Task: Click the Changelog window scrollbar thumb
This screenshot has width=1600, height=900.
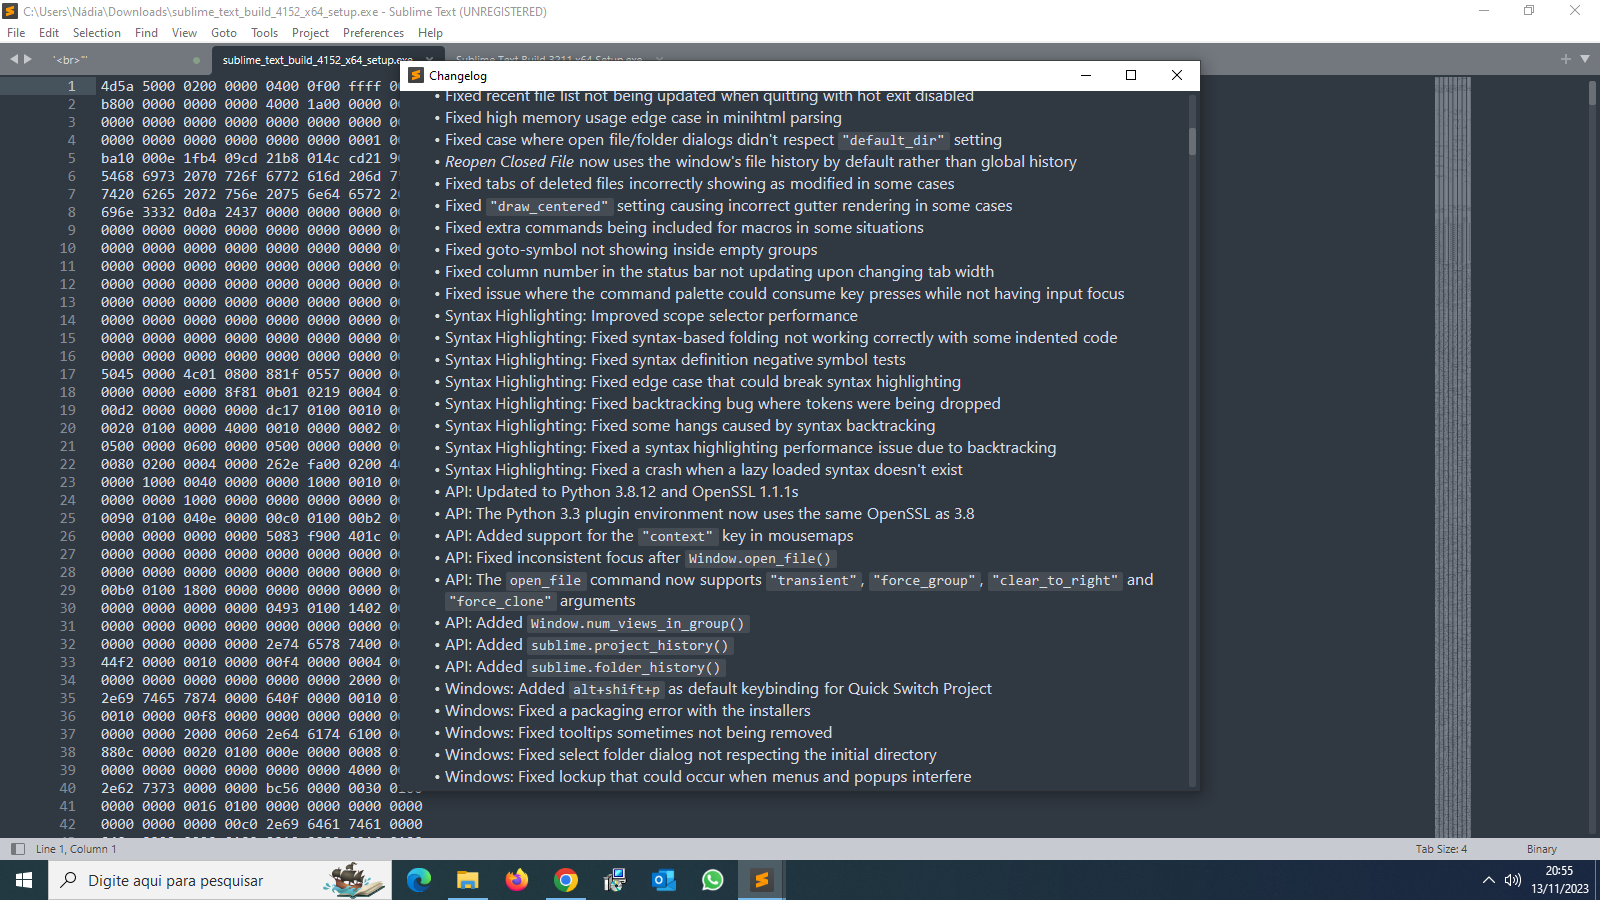Action: tap(1192, 140)
